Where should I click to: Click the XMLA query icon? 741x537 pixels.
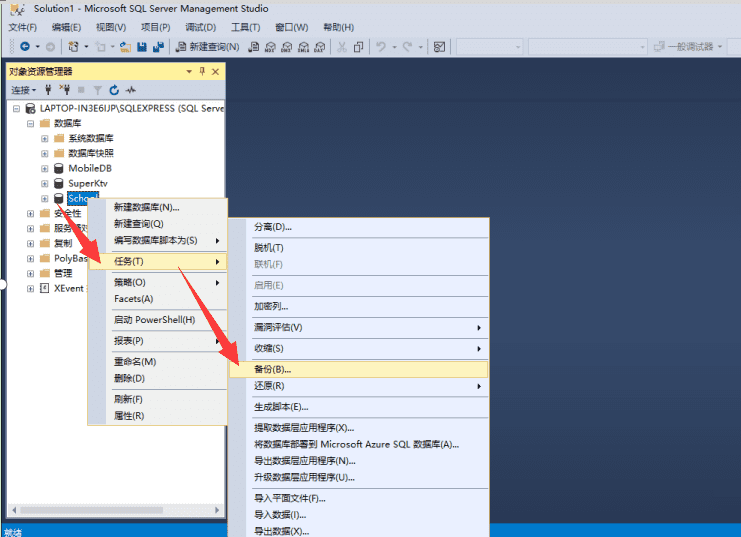303,46
